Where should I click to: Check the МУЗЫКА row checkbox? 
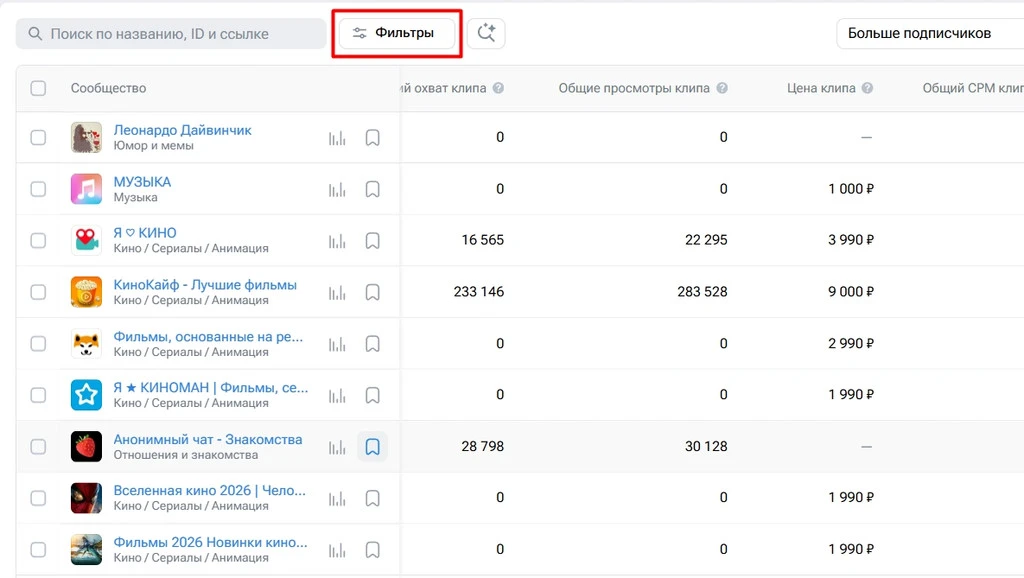(39, 189)
